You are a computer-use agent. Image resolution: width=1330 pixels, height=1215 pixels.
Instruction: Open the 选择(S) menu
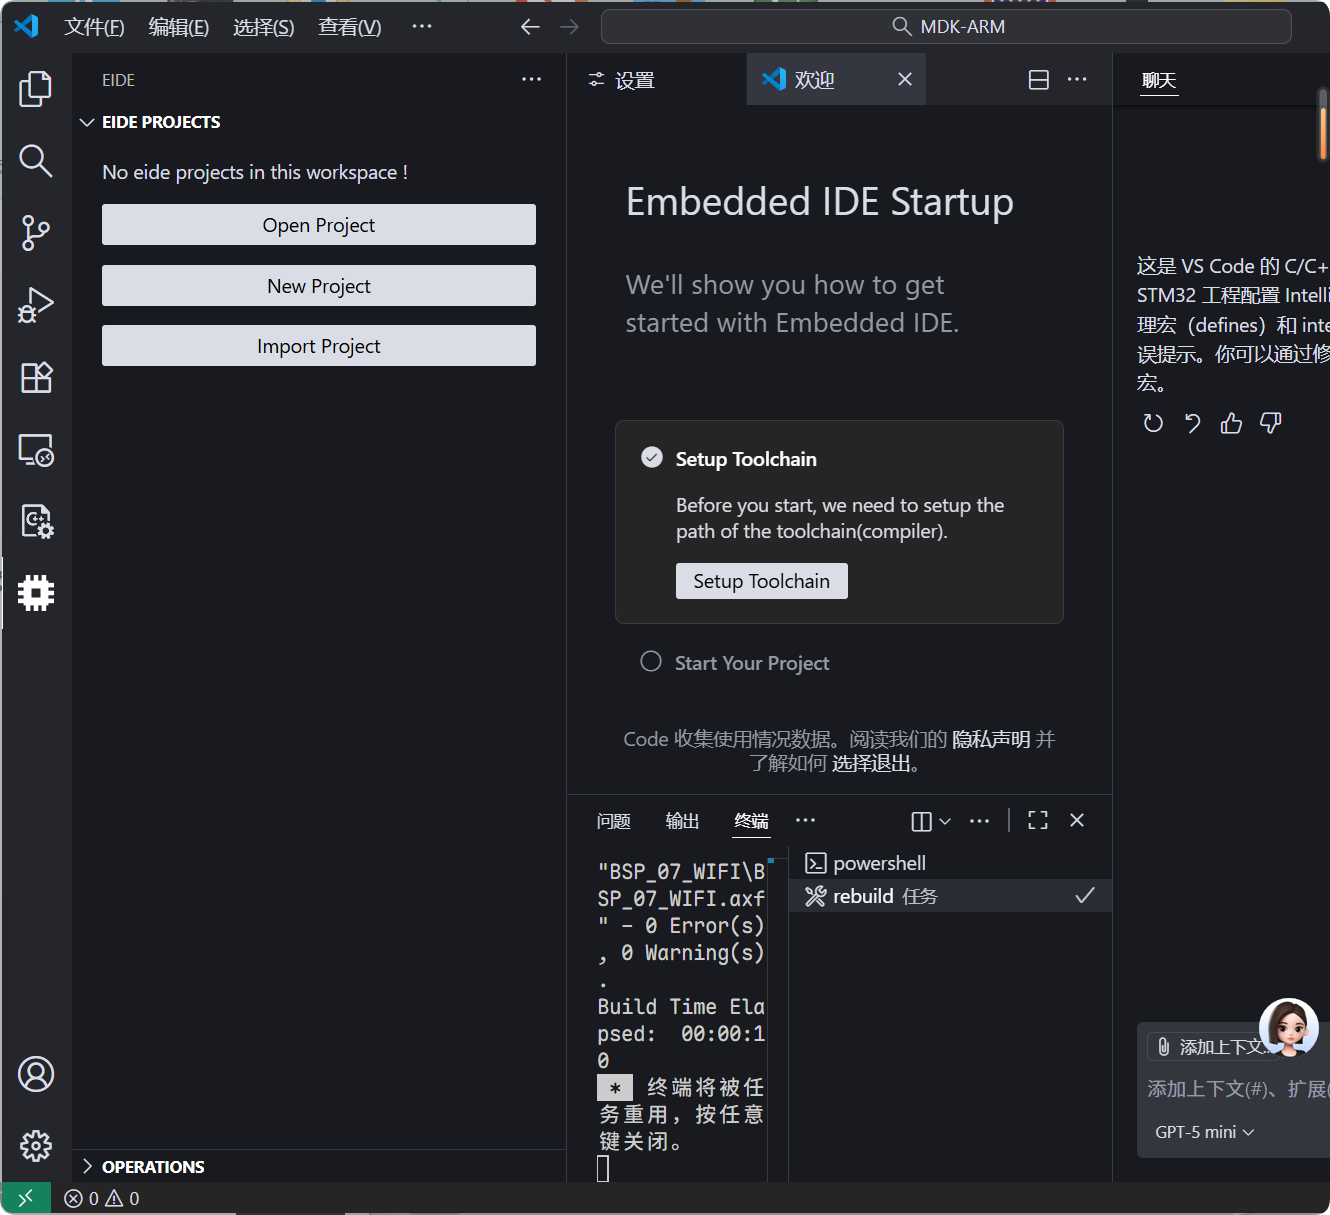click(264, 27)
